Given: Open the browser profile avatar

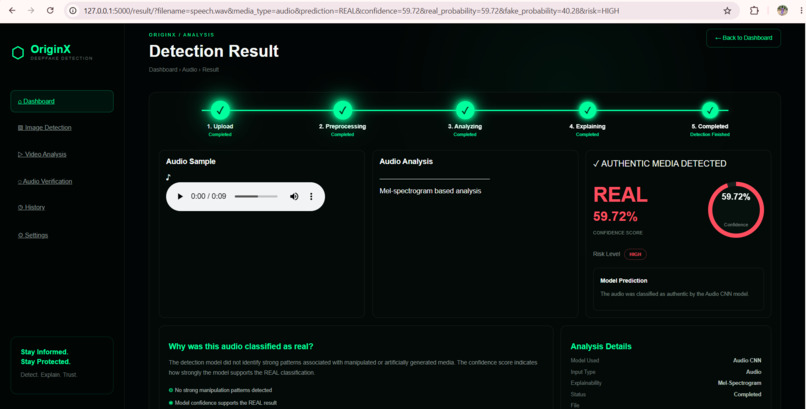Looking at the screenshot, I should [782, 10].
